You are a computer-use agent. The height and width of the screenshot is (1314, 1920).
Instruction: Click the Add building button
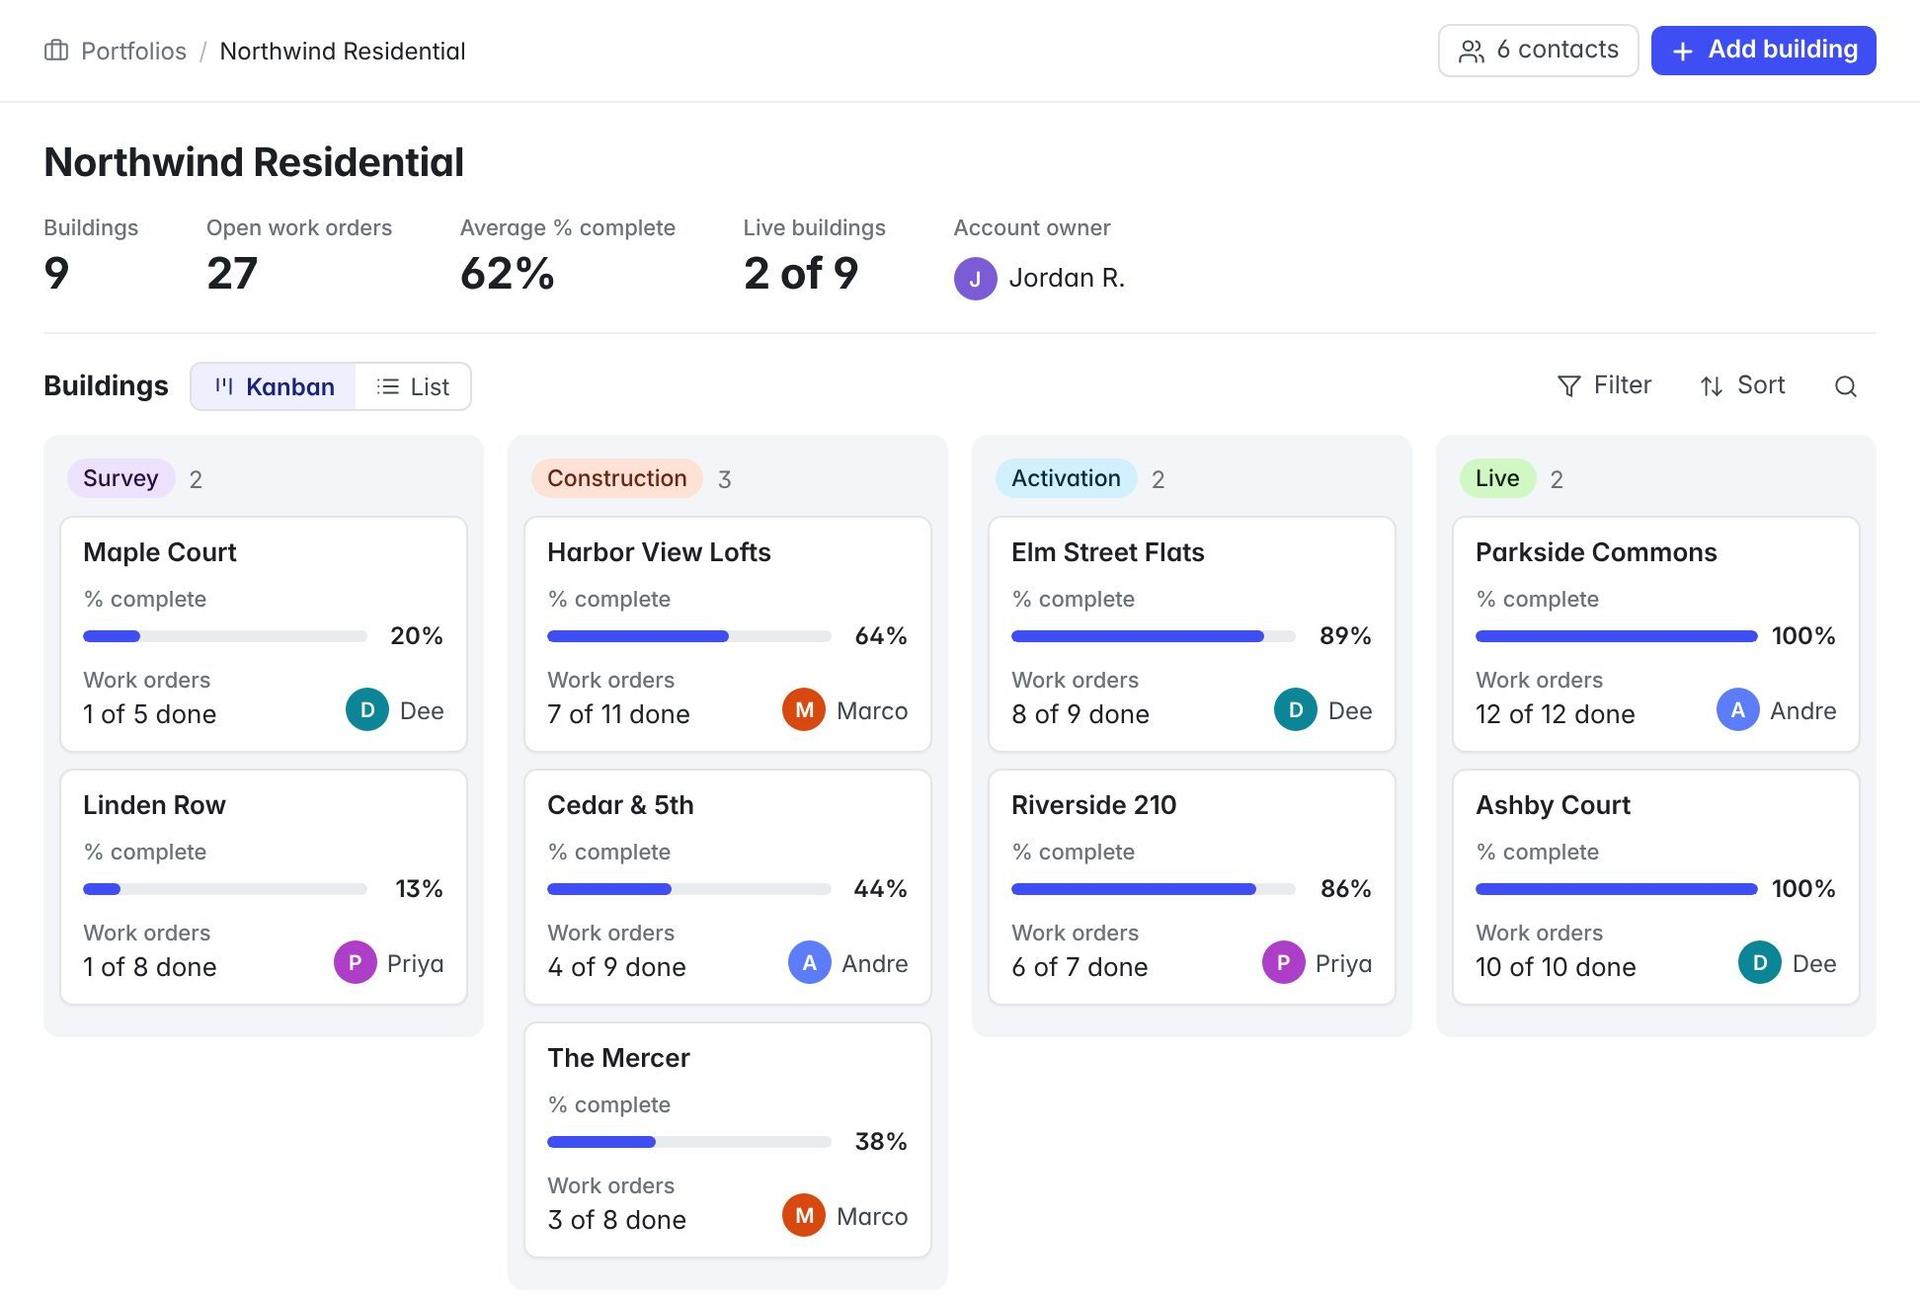point(1763,50)
